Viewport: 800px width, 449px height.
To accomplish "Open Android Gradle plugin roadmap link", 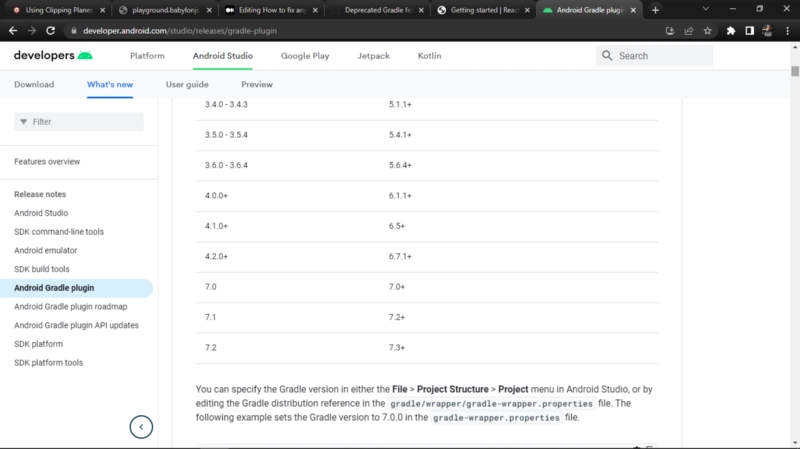I will (x=70, y=307).
